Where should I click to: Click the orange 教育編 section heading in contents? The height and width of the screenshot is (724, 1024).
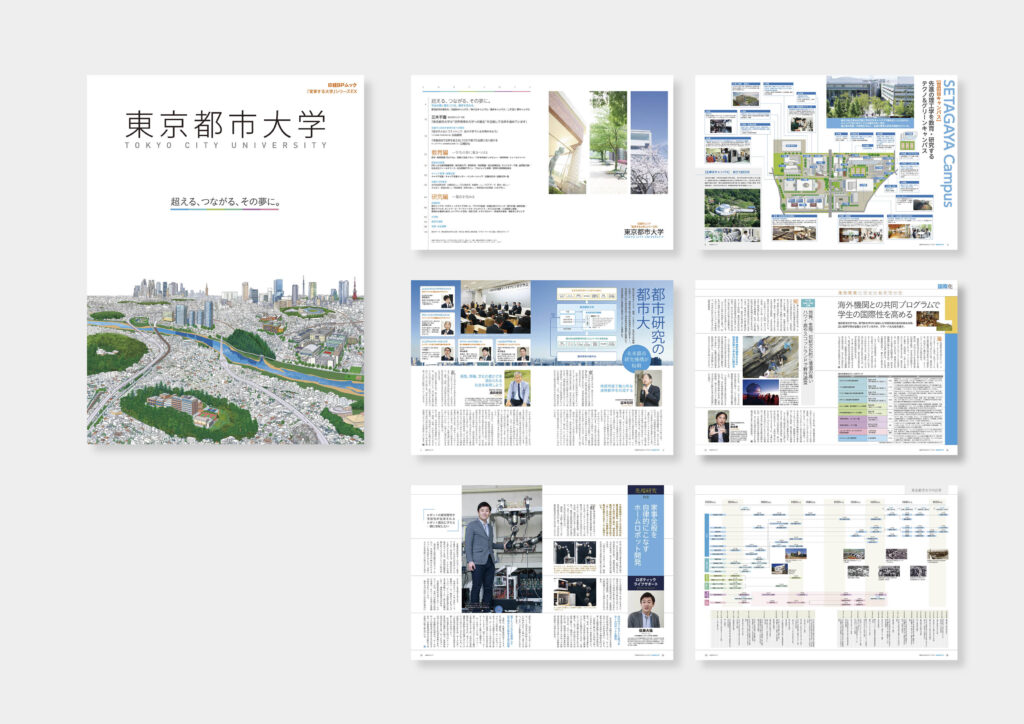coord(439,153)
